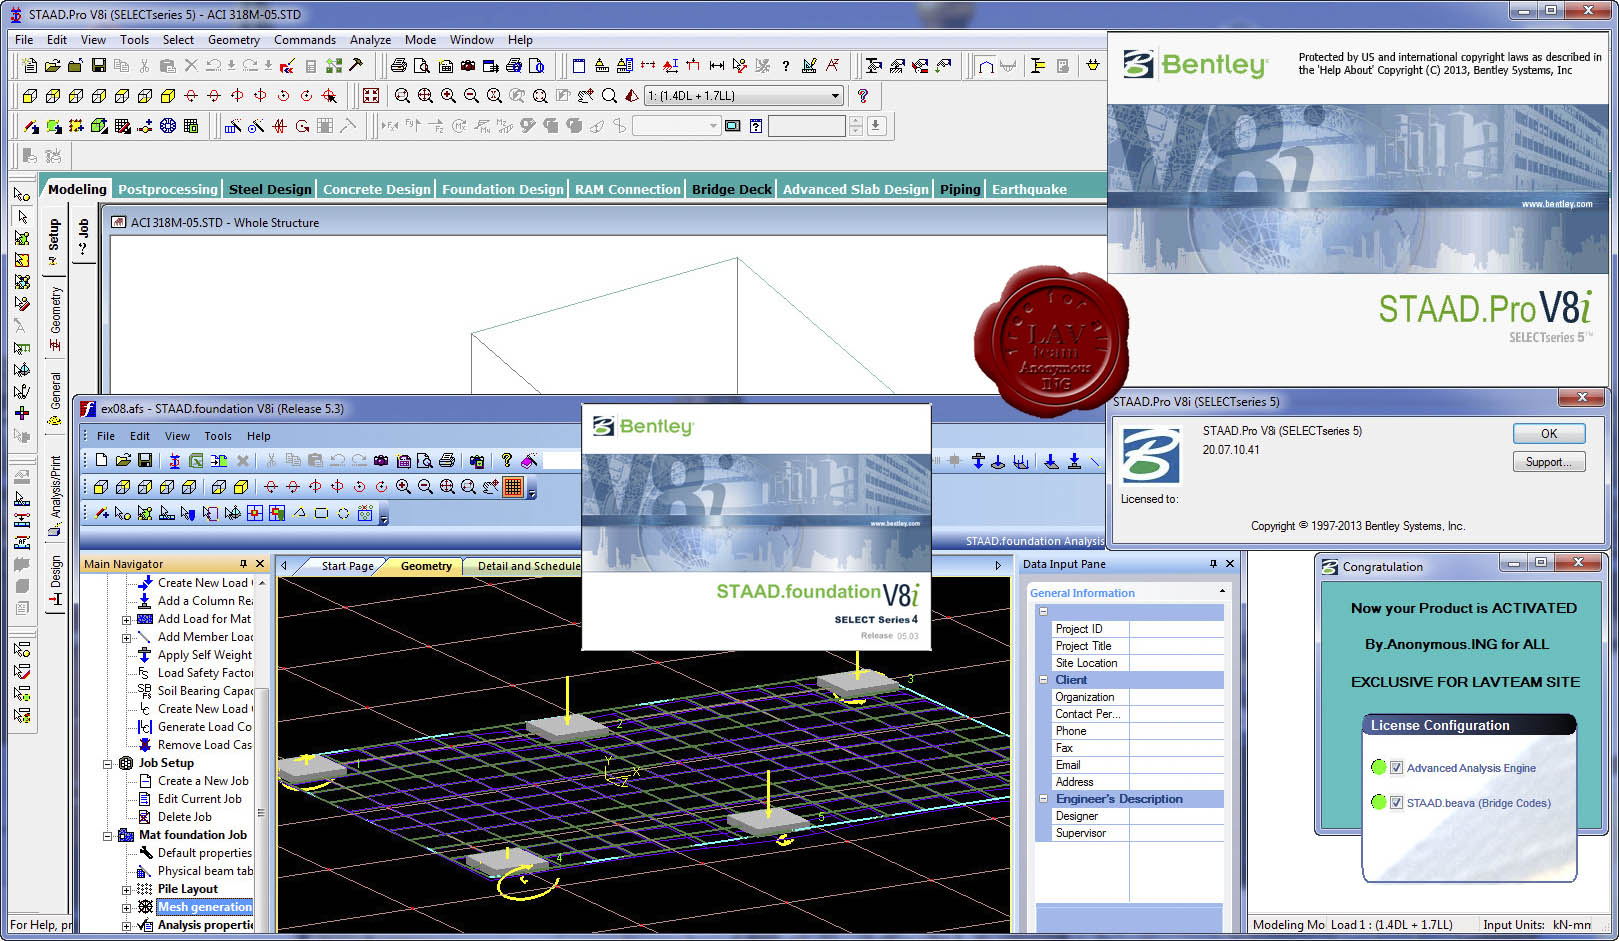This screenshot has height=941, width=1619.
Task: Click Zoom In magnifier in STAAD.Pro toolbar
Action: click(x=449, y=96)
